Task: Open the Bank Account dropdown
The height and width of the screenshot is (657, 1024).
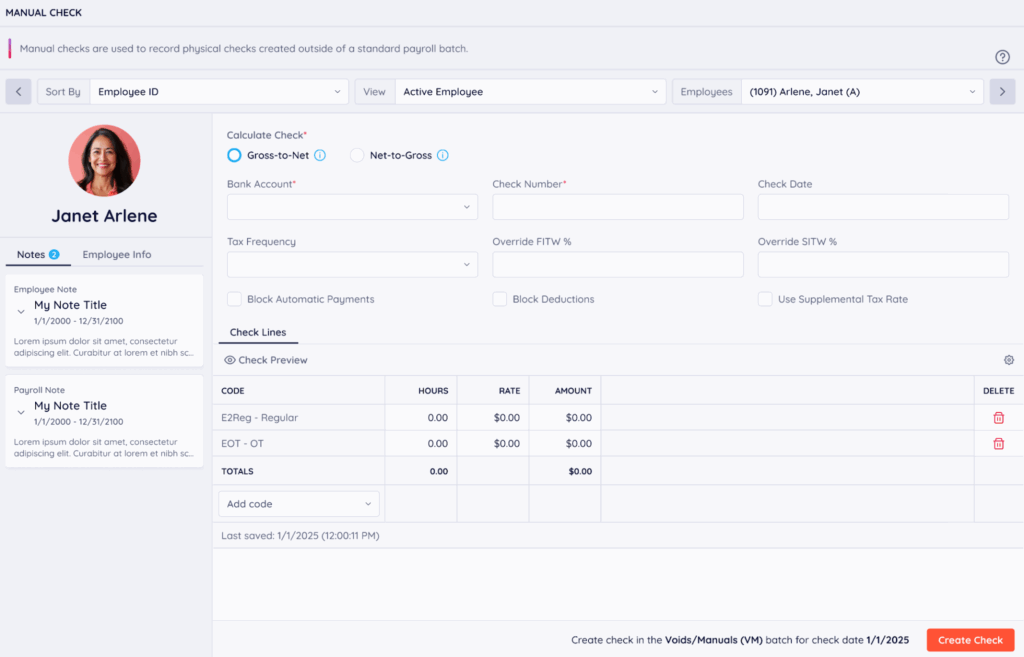Action: click(352, 207)
